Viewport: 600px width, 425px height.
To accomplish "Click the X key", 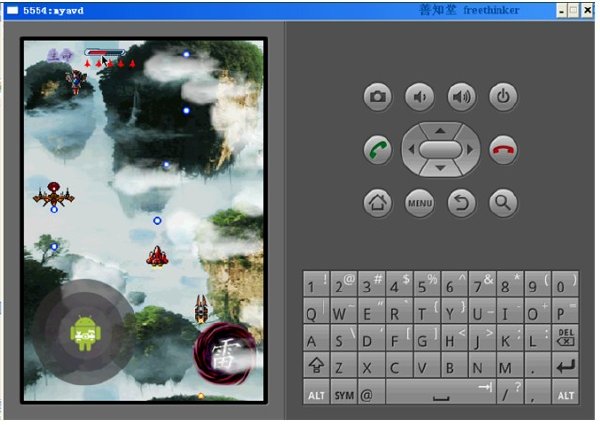I will pos(371,365).
